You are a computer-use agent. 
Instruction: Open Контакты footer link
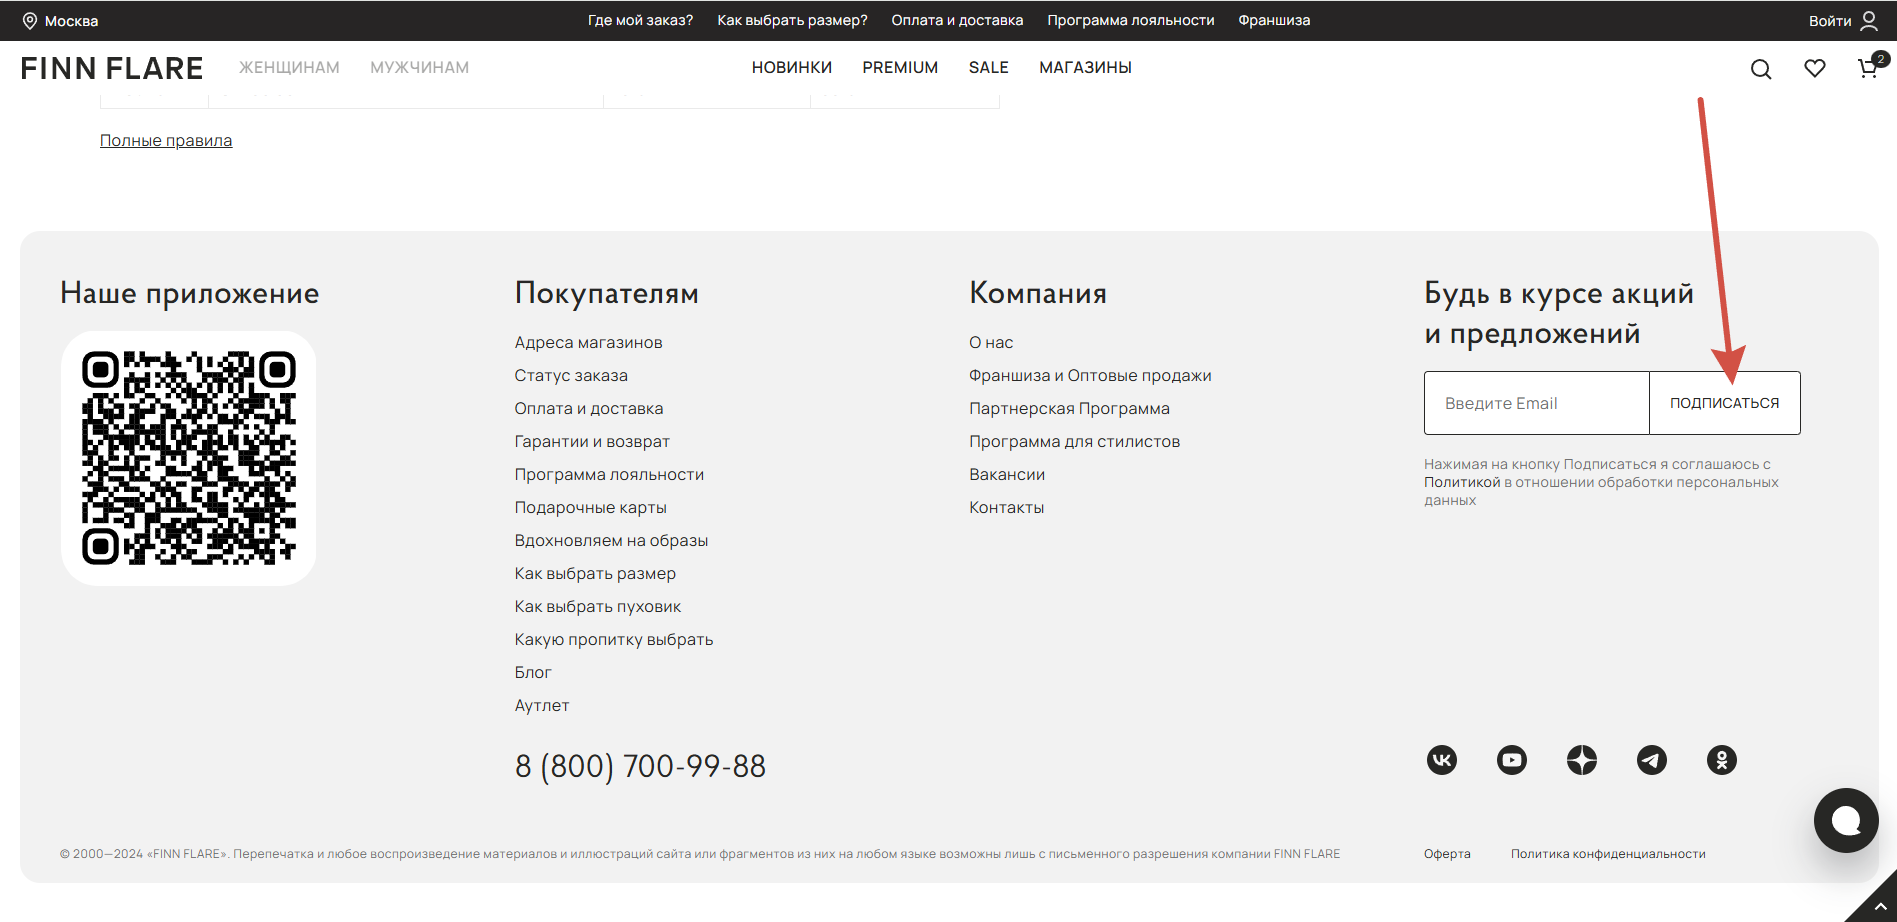point(1006,507)
